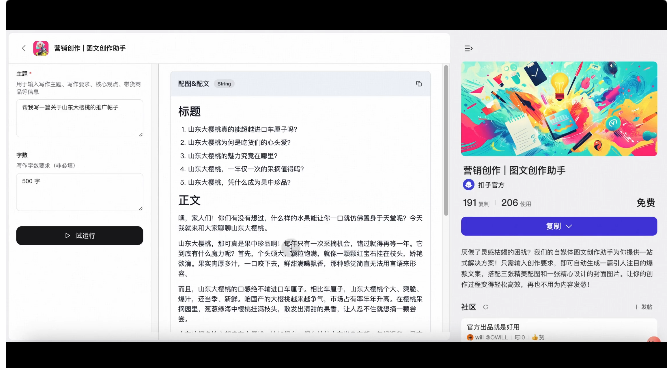Click the 免费 price label
Image resolution: width=670 pixels, height=368 pixels.
point(646,203)
